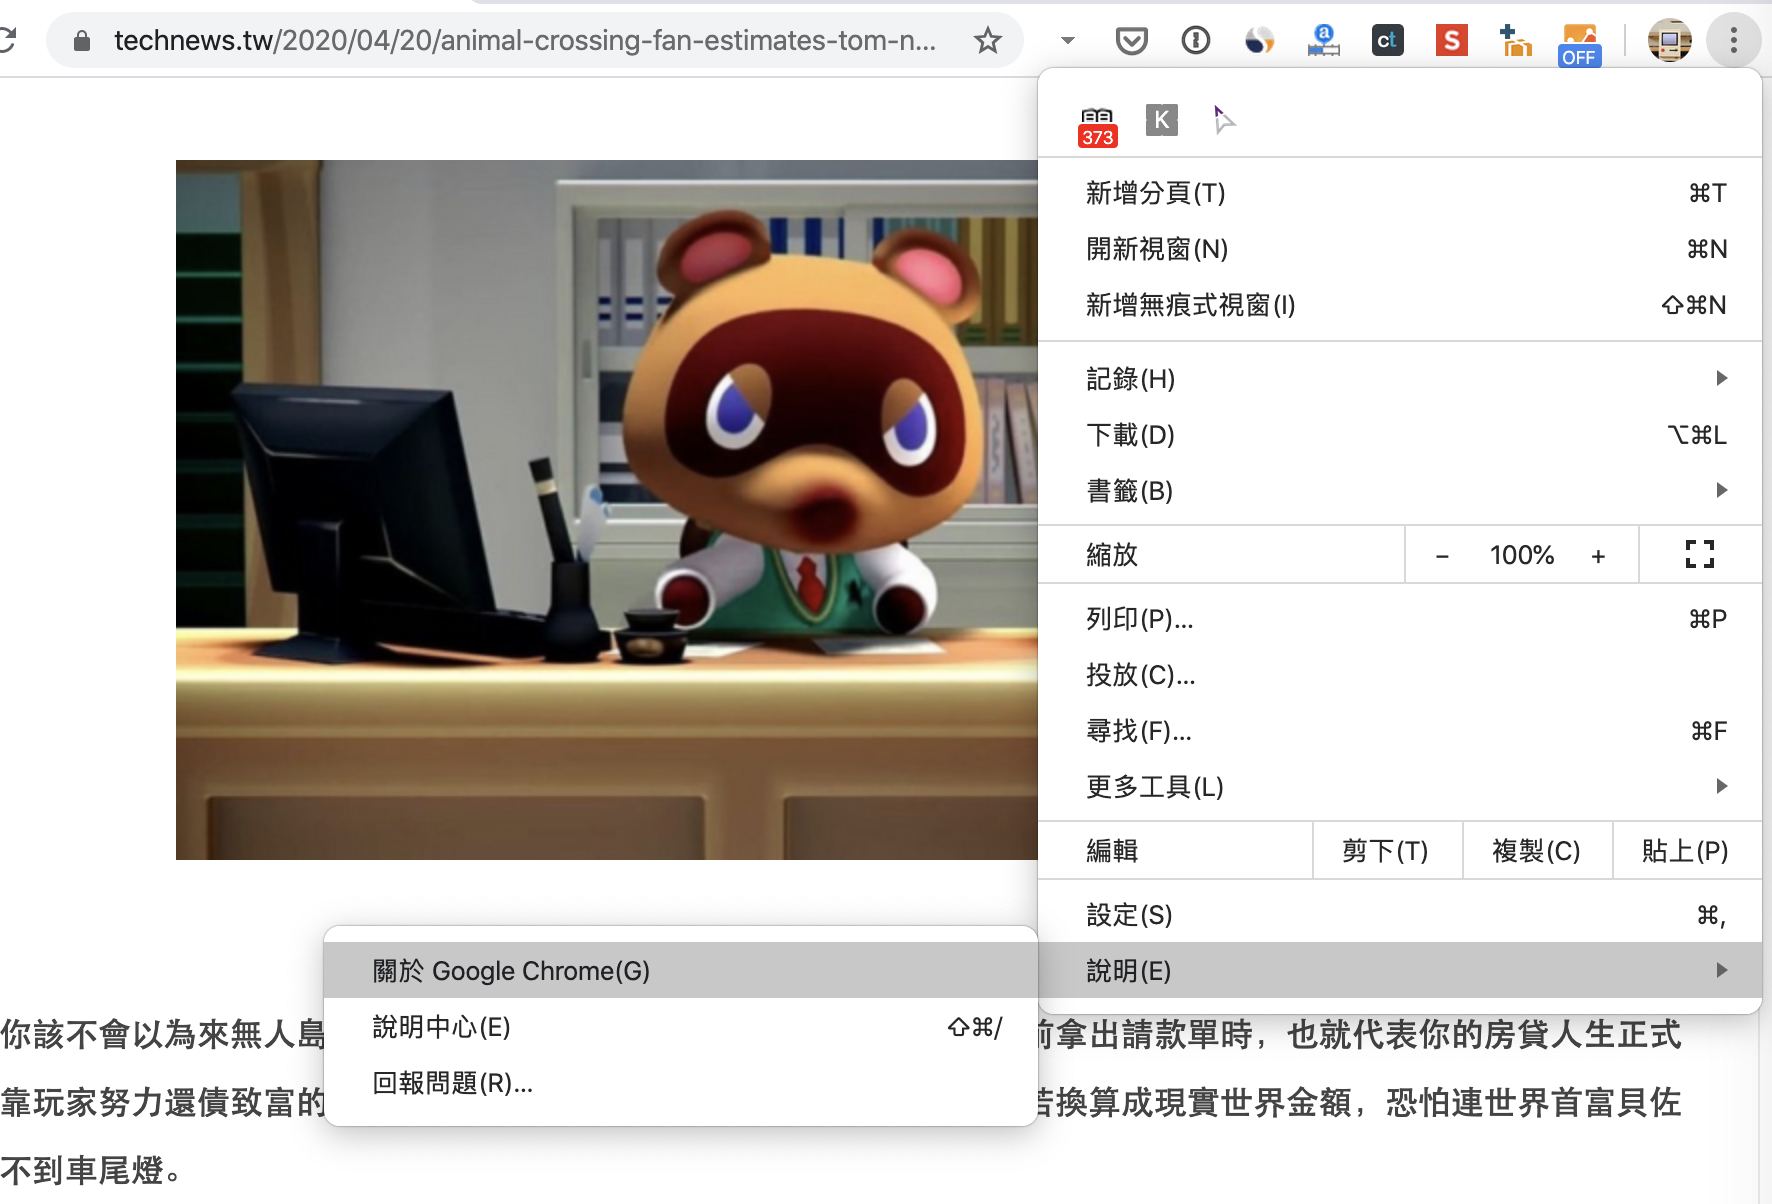Select 開新視窗(N) menu item
Image resolution: width=1772 pixels, height=1204 pixels.
[x=1400, y=249]
